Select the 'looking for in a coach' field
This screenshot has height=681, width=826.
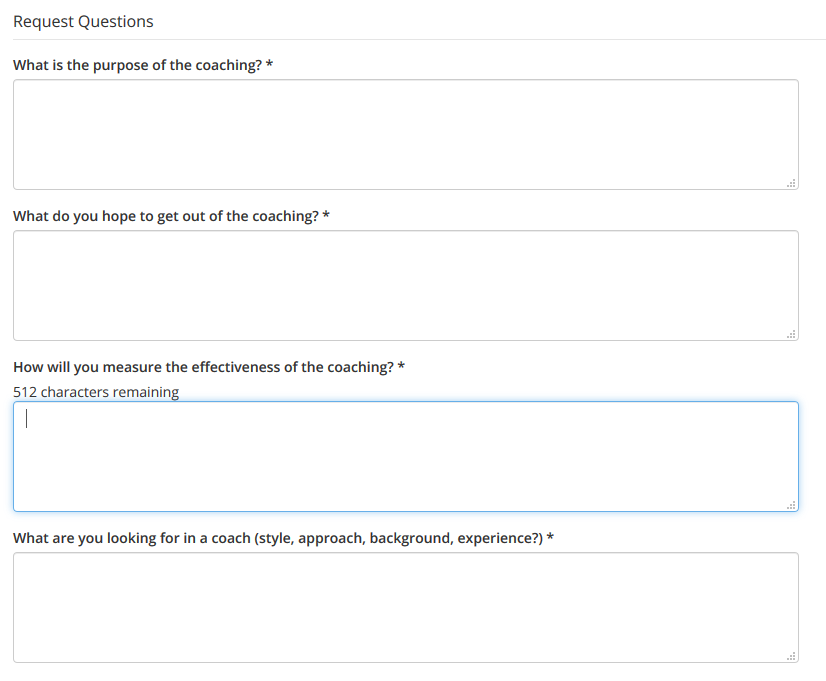point(405,607)
